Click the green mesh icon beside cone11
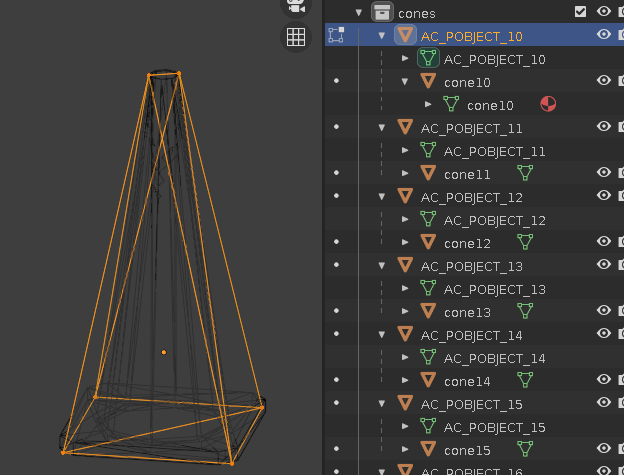624x475 pixels. click(525, 173)
